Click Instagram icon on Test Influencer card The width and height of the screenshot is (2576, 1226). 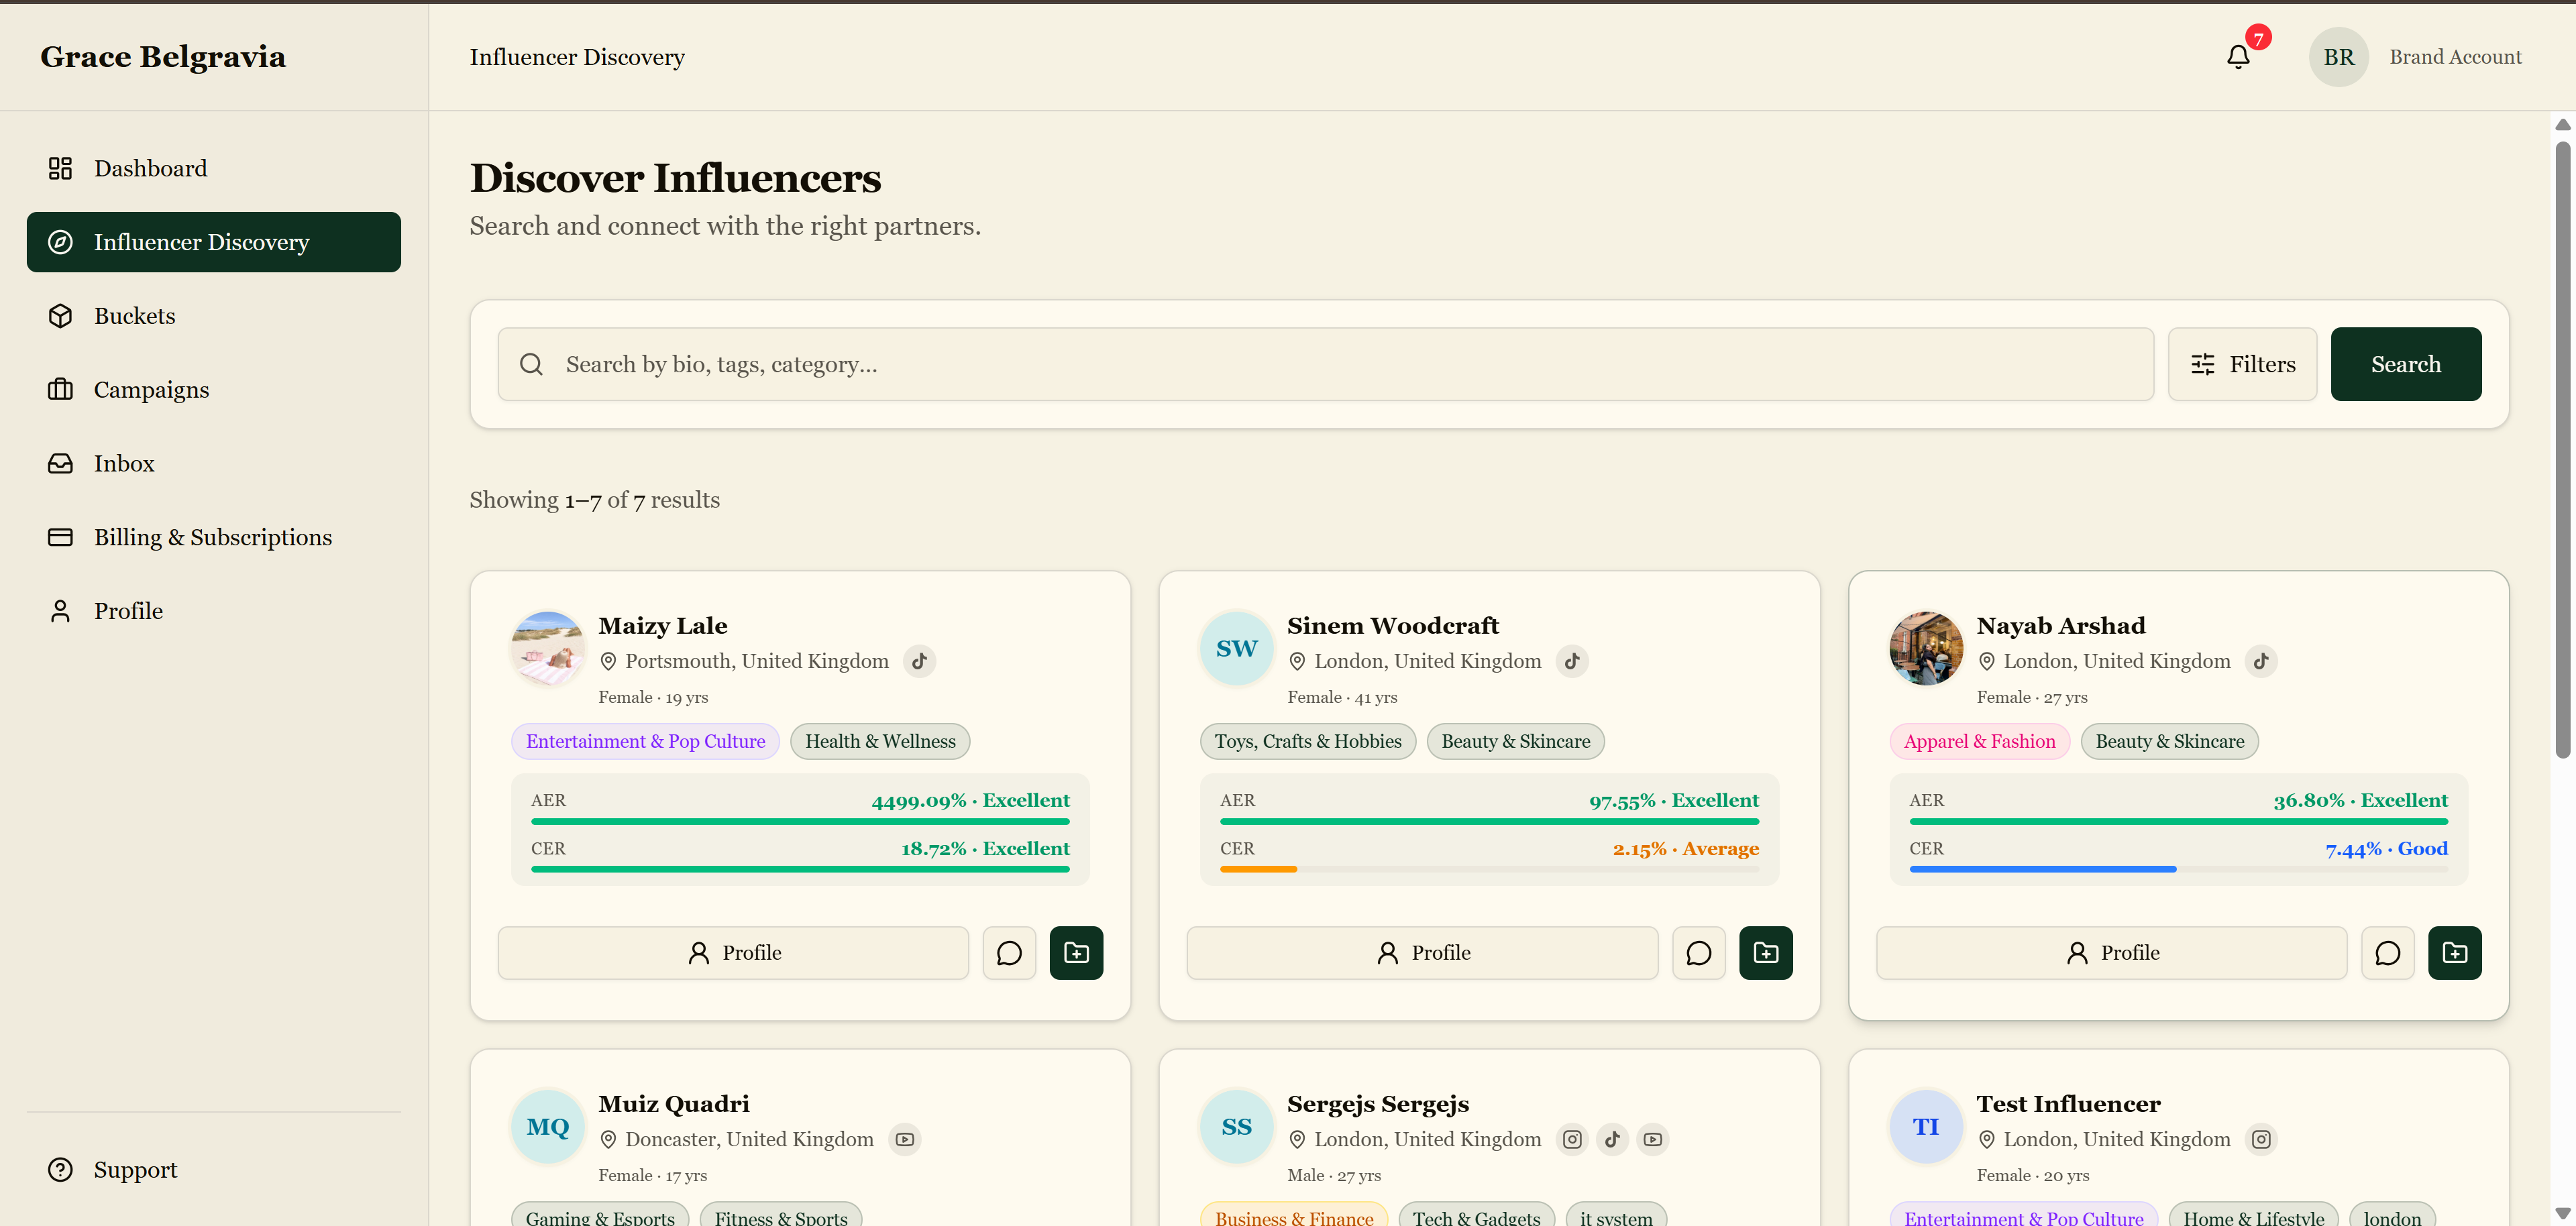click(2261, 1139)
